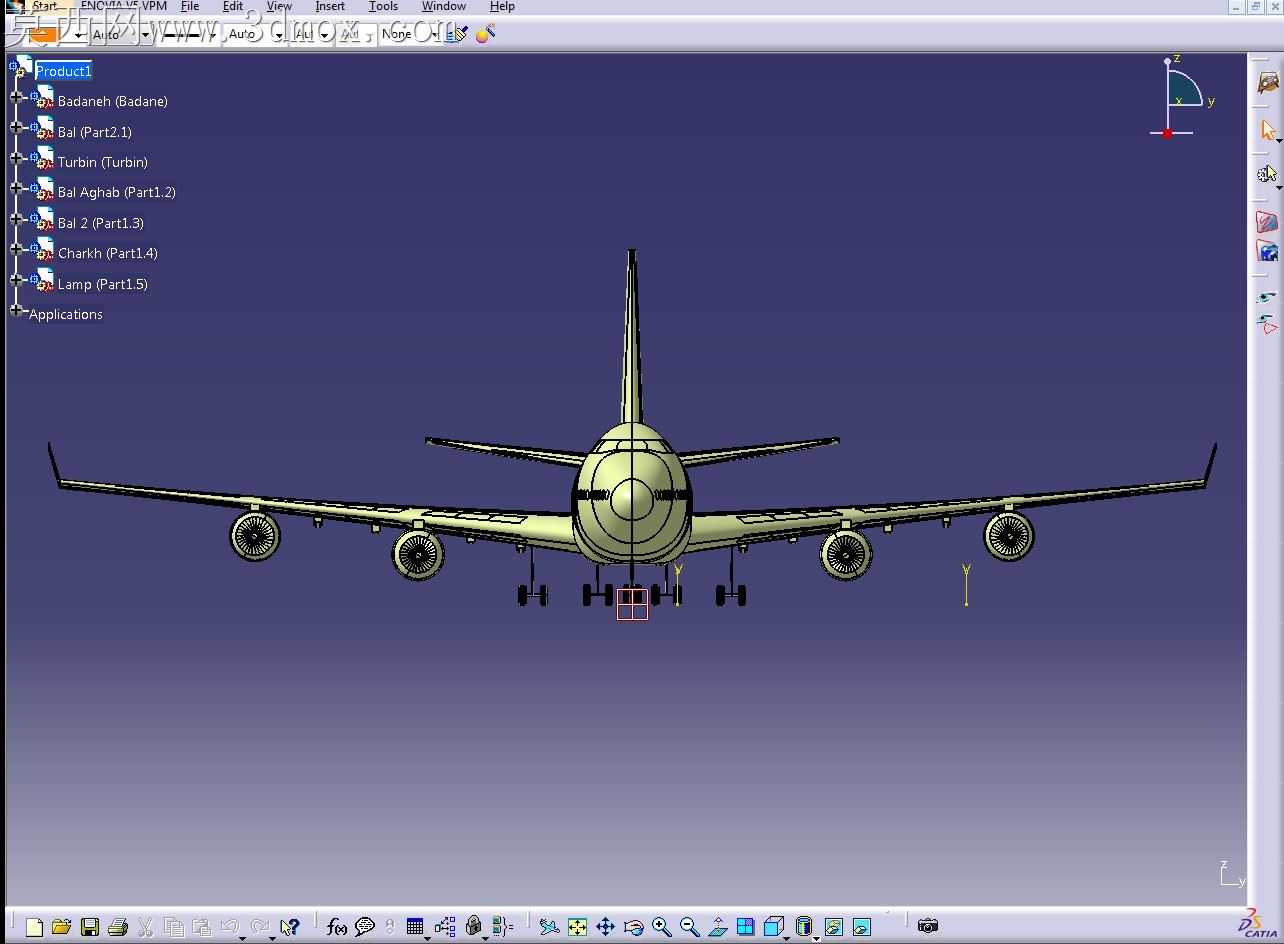The image size is (1284, 944).
Task: Click the Zoom In magnifier icon
Action: [x=661, y=927]
